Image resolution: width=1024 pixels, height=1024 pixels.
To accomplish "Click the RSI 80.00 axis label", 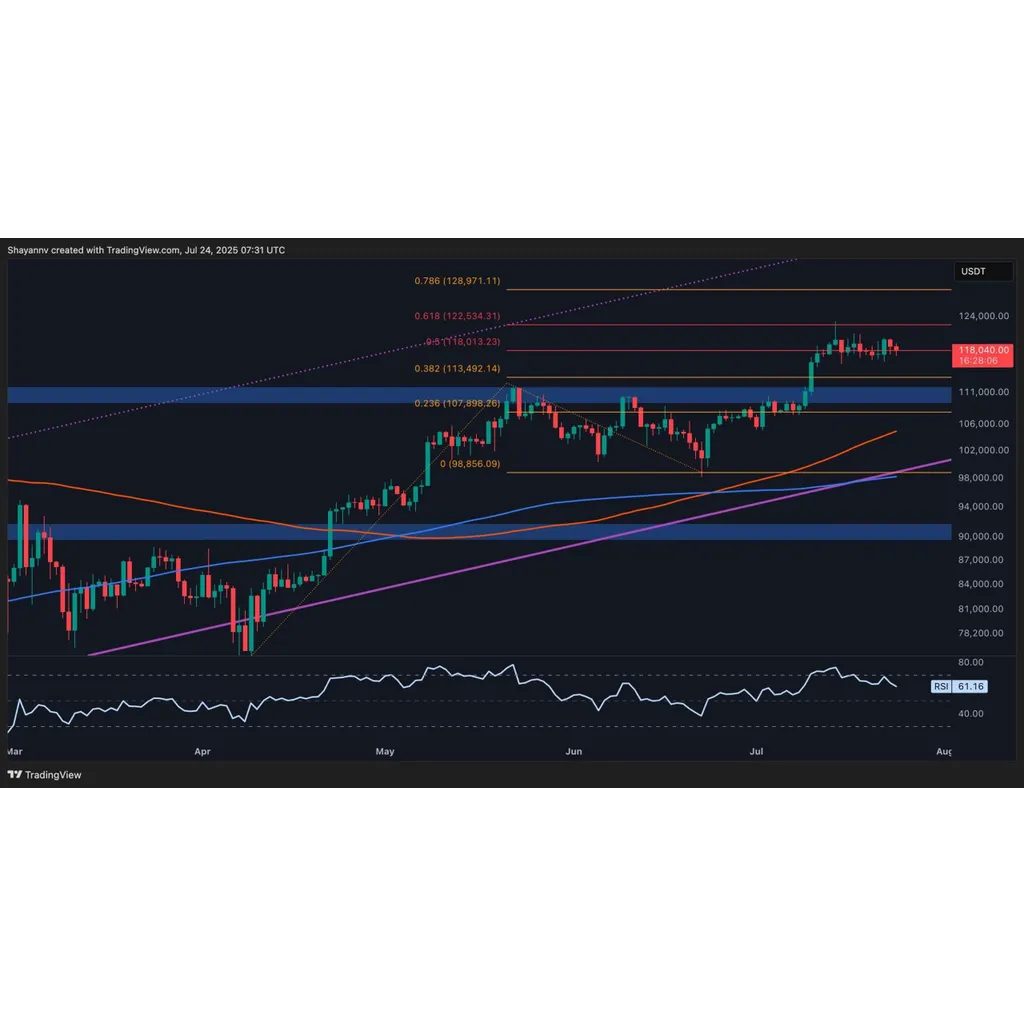I will tap(970, 662).
